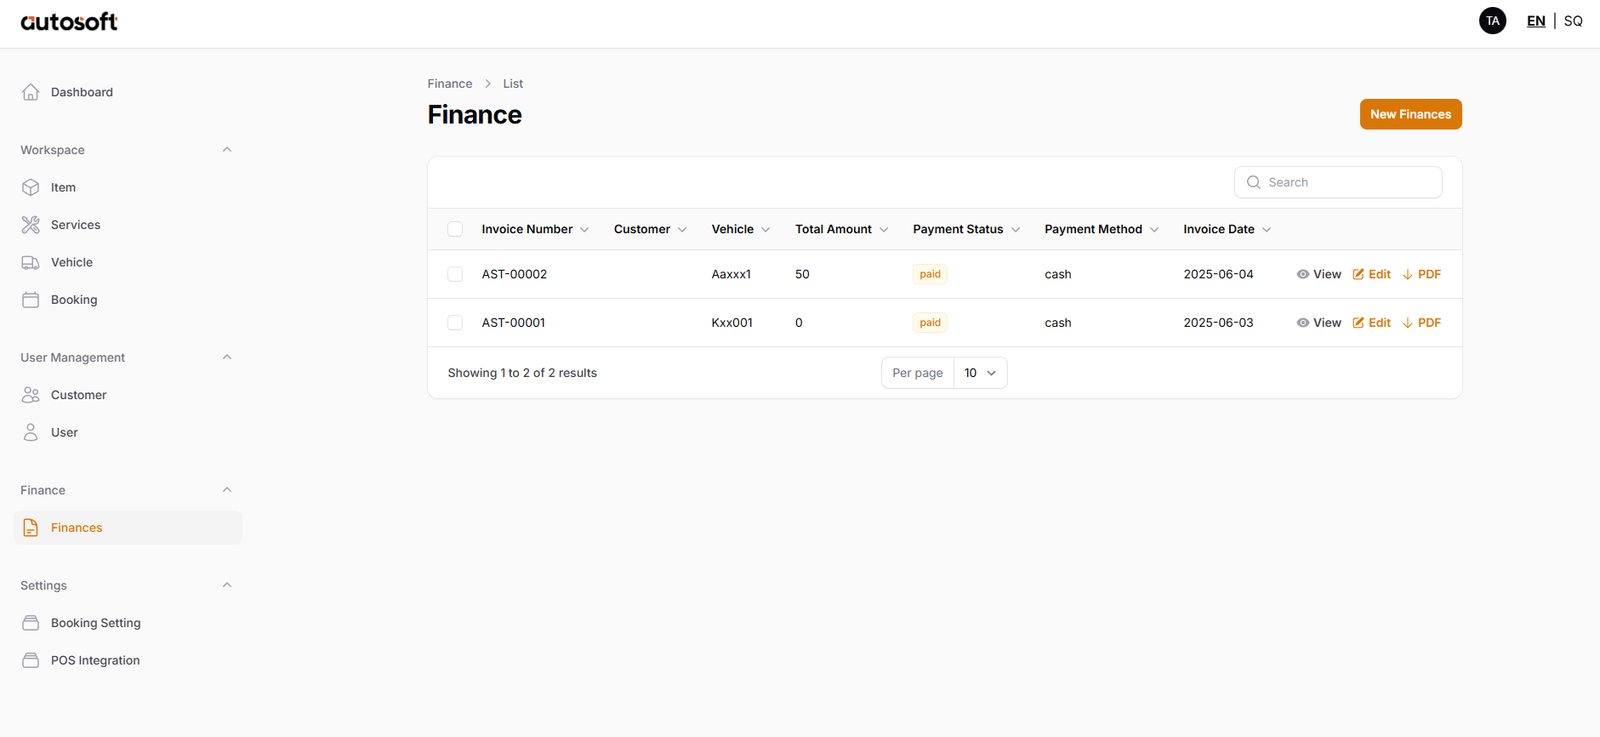Go to Booking Setting in sidebar
This screenshot has height=737, width=1600.
[95, 623]
